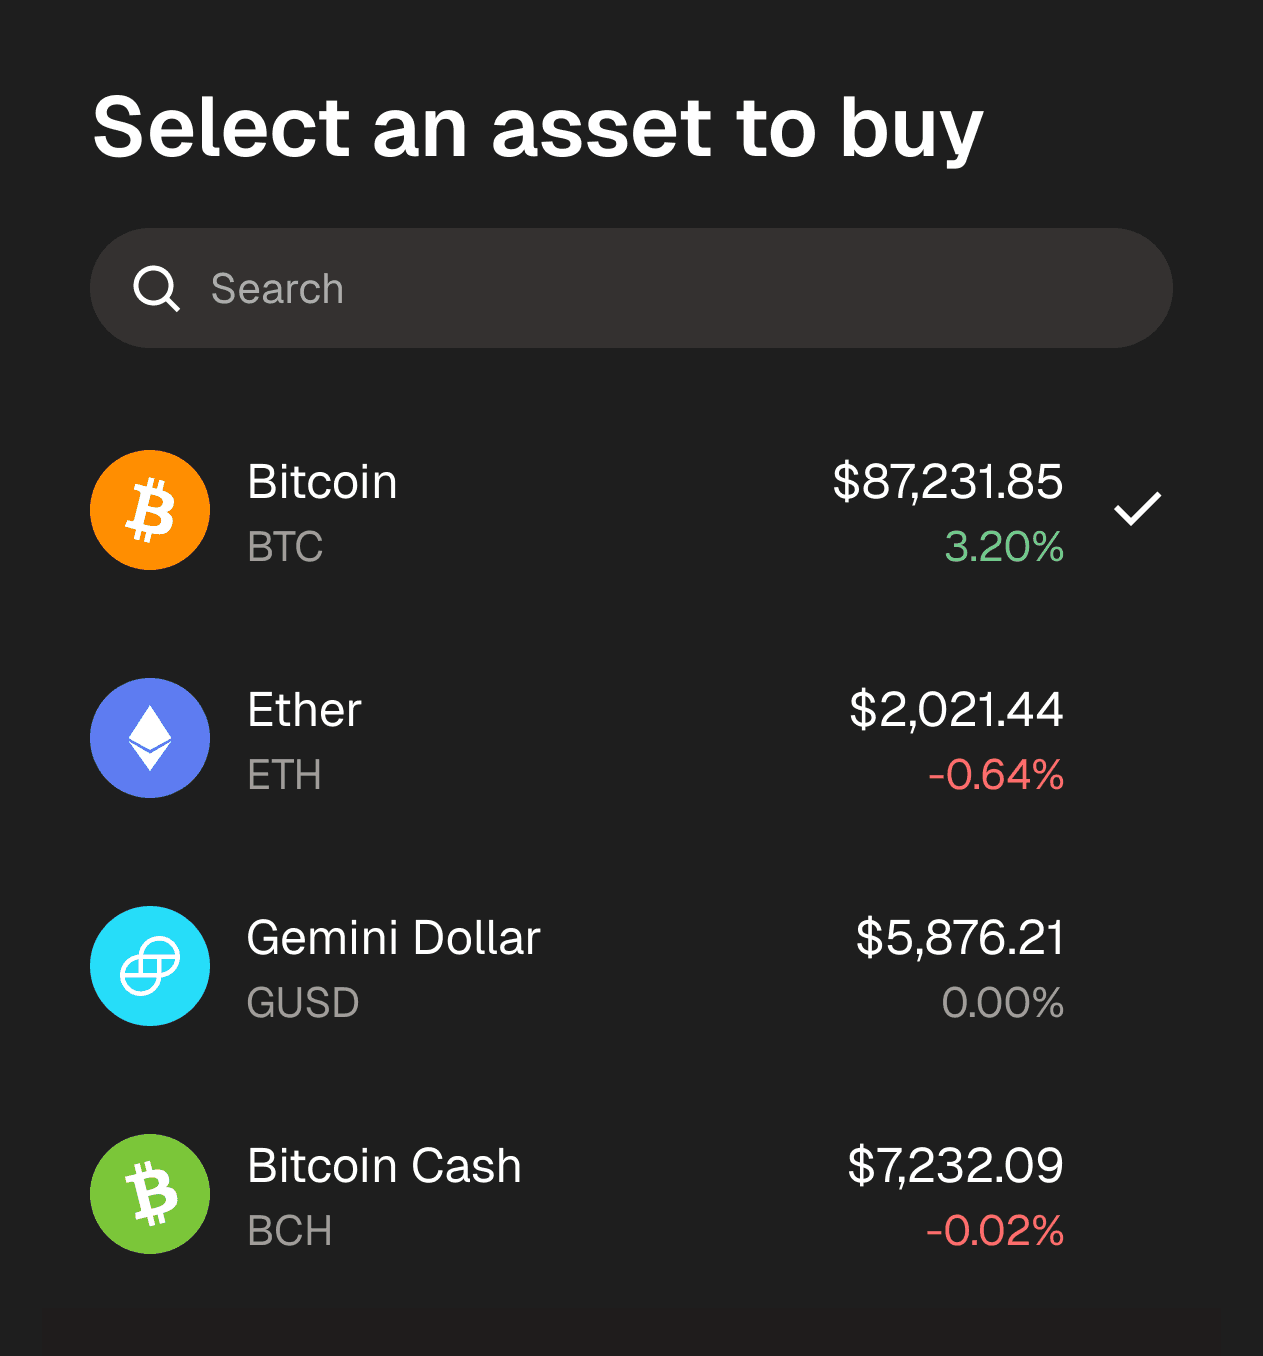This screenshot has width=1263, height=1356.
Task: Click the Bitcoin 3.20% change value
Action: point(1004,547)
